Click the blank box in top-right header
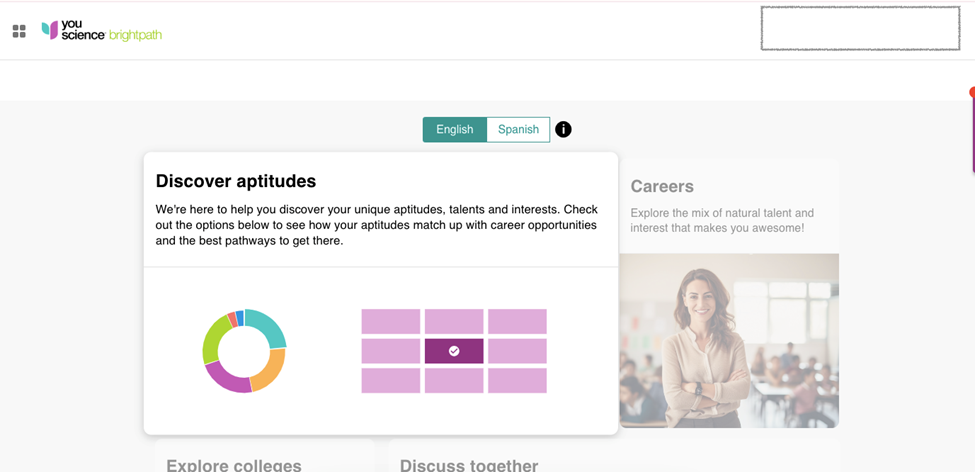This screenshot has width=975, height=472. pyautogui.click(x=860, y=28)
